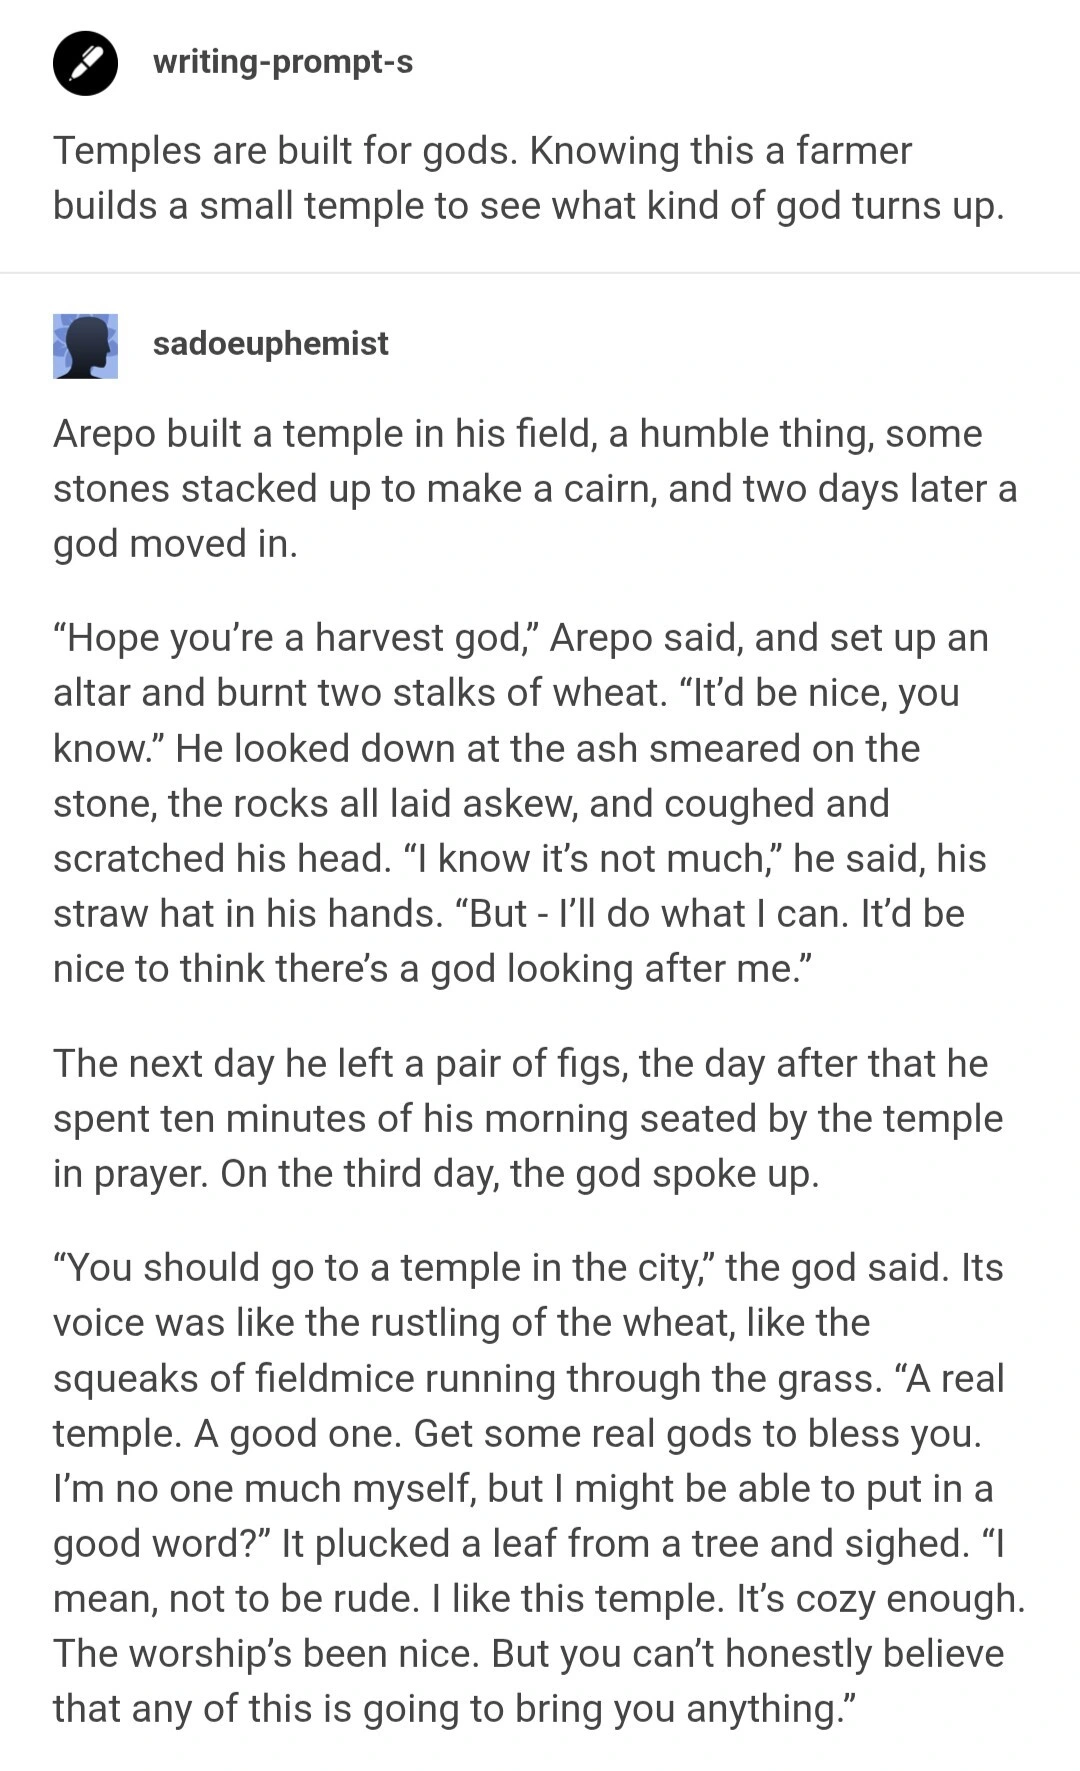Click the line "The next day he left a pair of figs"
Viewport: 1080px width, 1771px height.
pyautogui.click(x=340, y=1064)
